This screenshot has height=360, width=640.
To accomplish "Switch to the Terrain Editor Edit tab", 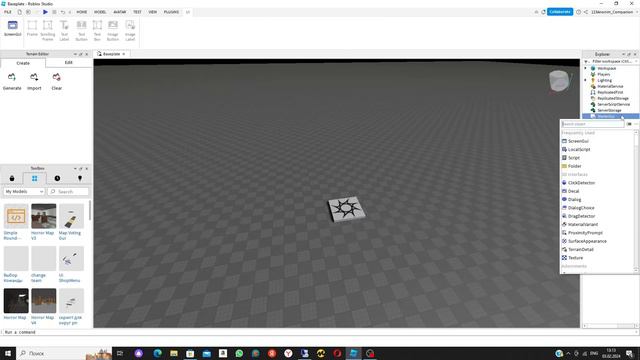I will pos(69,62).
